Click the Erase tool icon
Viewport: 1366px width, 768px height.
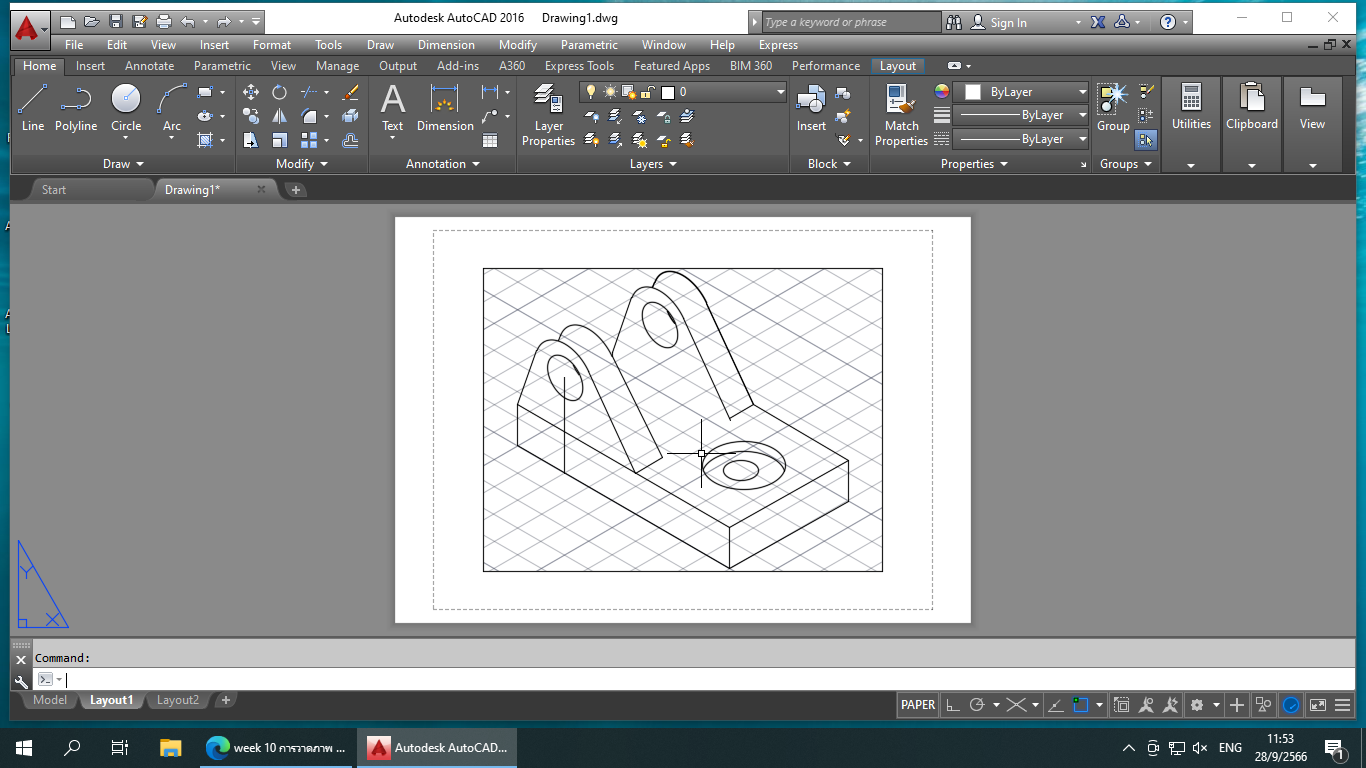tap(350, 92)
